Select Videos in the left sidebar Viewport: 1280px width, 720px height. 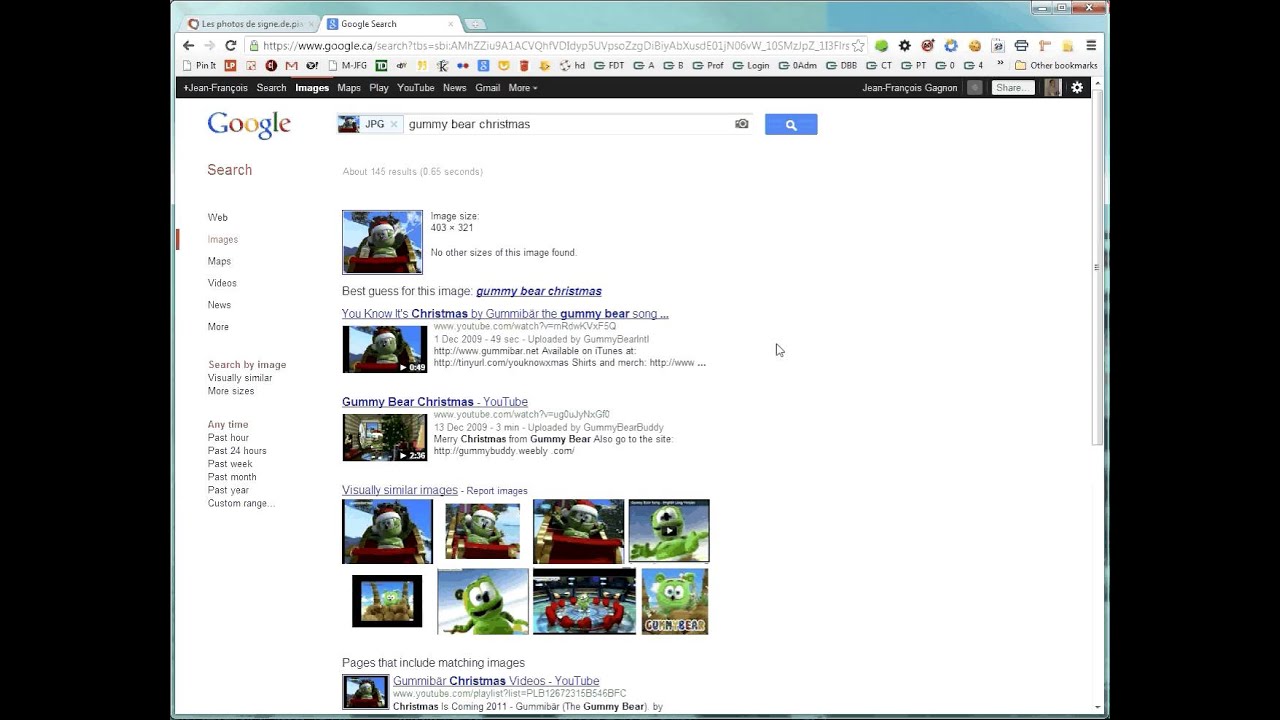pyautogui.click(x=222, y=283)
